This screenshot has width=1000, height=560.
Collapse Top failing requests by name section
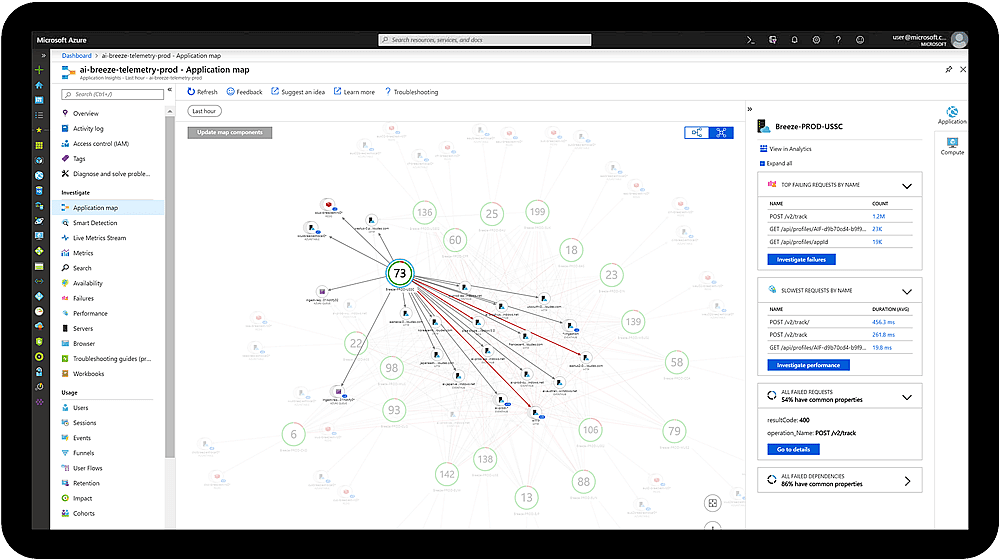coord(907,186)
